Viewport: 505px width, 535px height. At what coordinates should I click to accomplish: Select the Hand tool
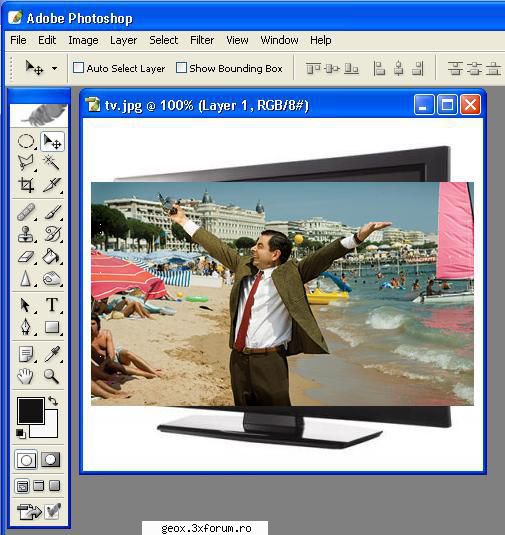(x=26, y=376)
